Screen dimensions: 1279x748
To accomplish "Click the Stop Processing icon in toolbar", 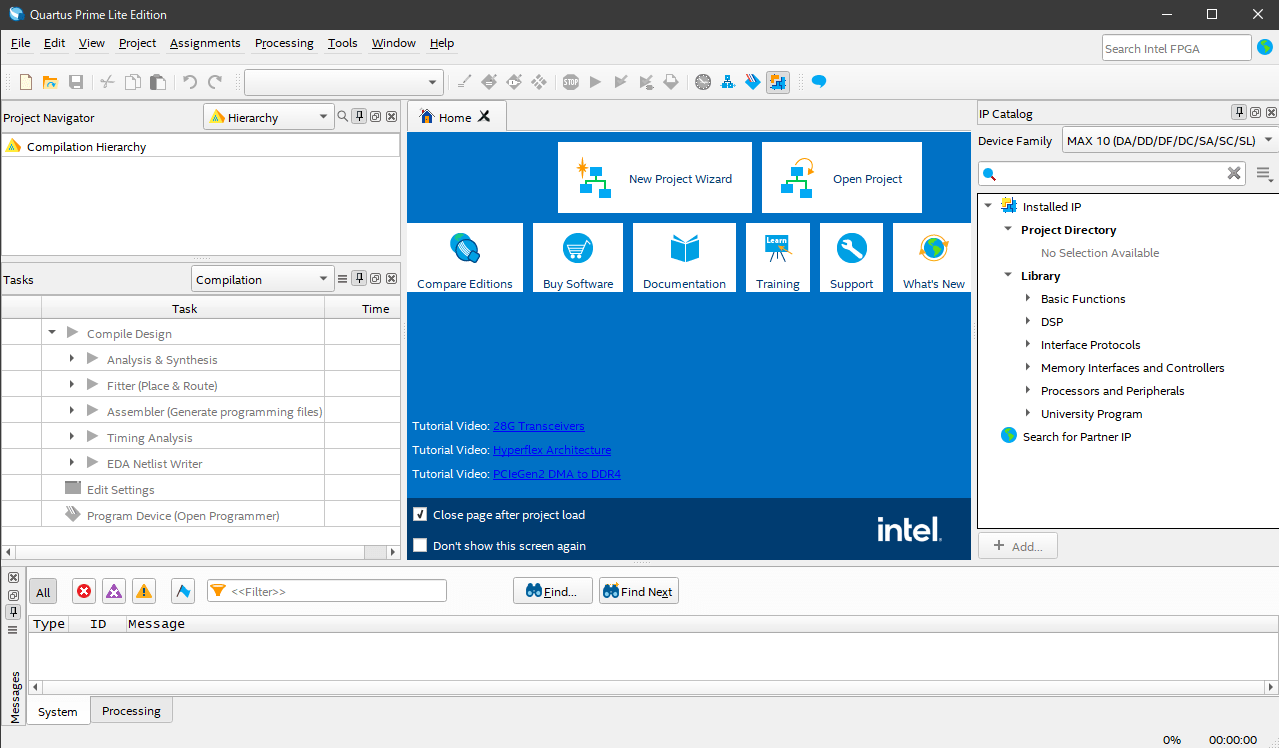I will click(x=571, y=82).
